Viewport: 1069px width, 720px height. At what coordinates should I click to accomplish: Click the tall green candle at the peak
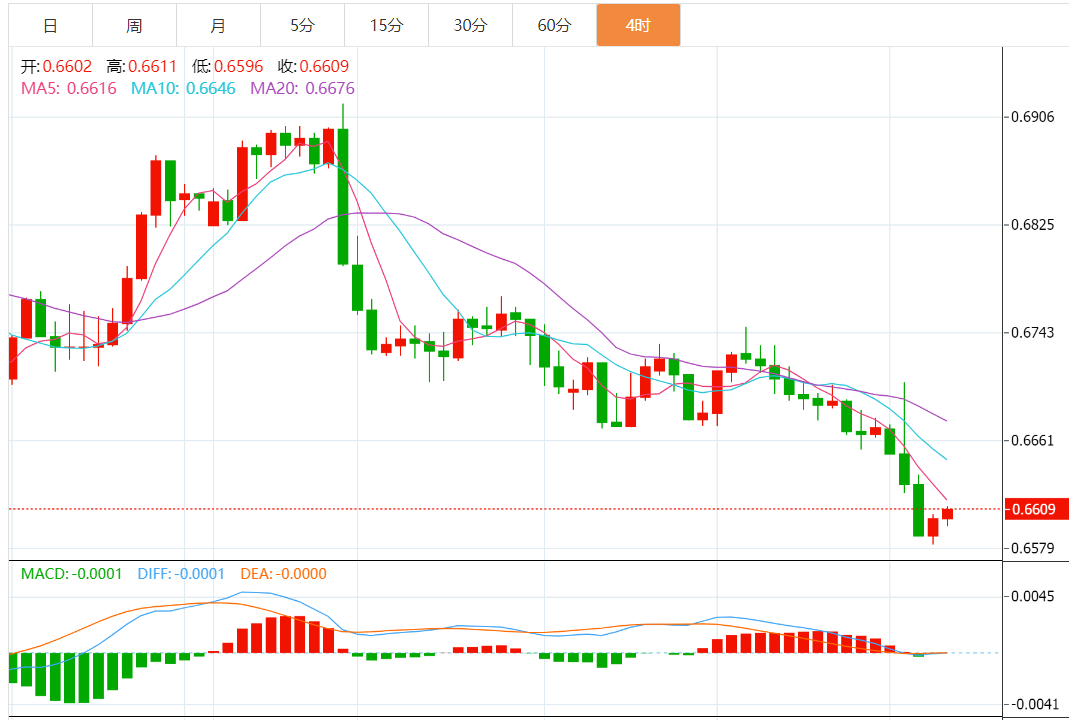click(x=343, y=196)
